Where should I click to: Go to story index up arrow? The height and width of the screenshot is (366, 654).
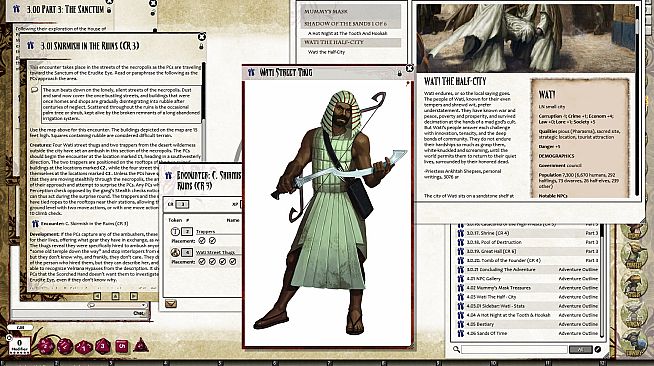coord(116,296)
